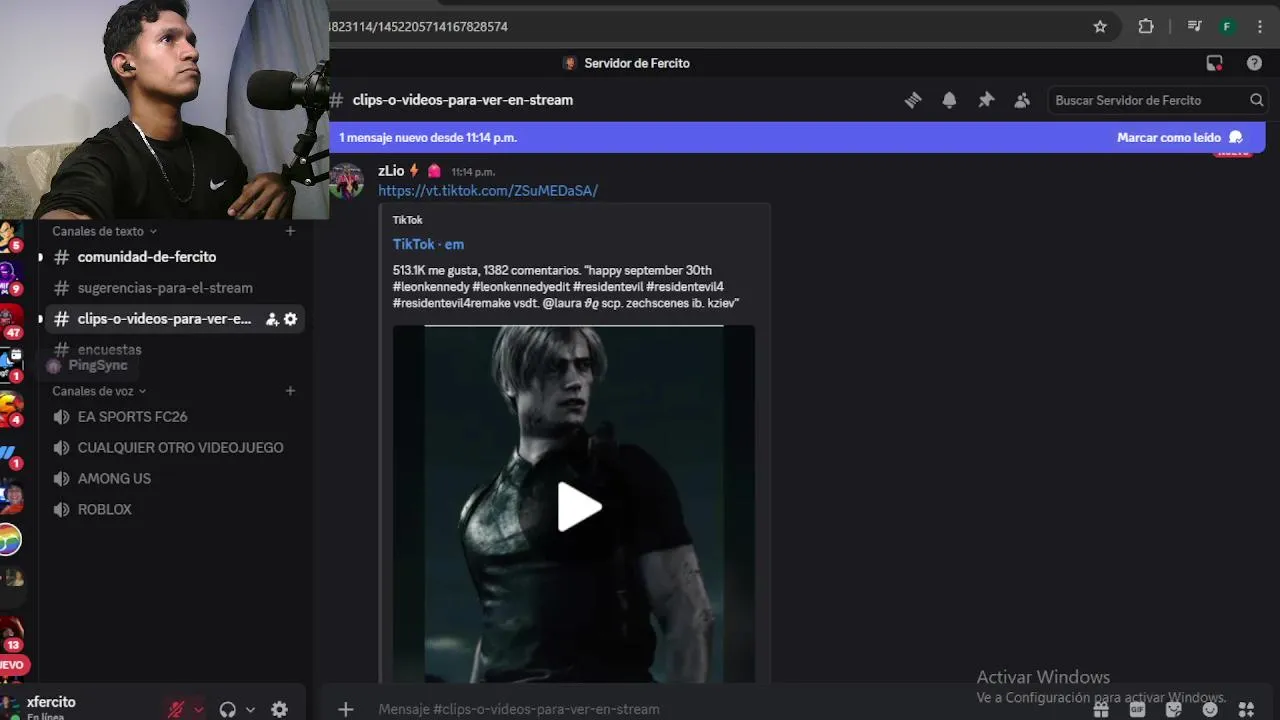The image size is (1280, 720).
Task: Click Marcar como leído button
Action: point(1180,137)
